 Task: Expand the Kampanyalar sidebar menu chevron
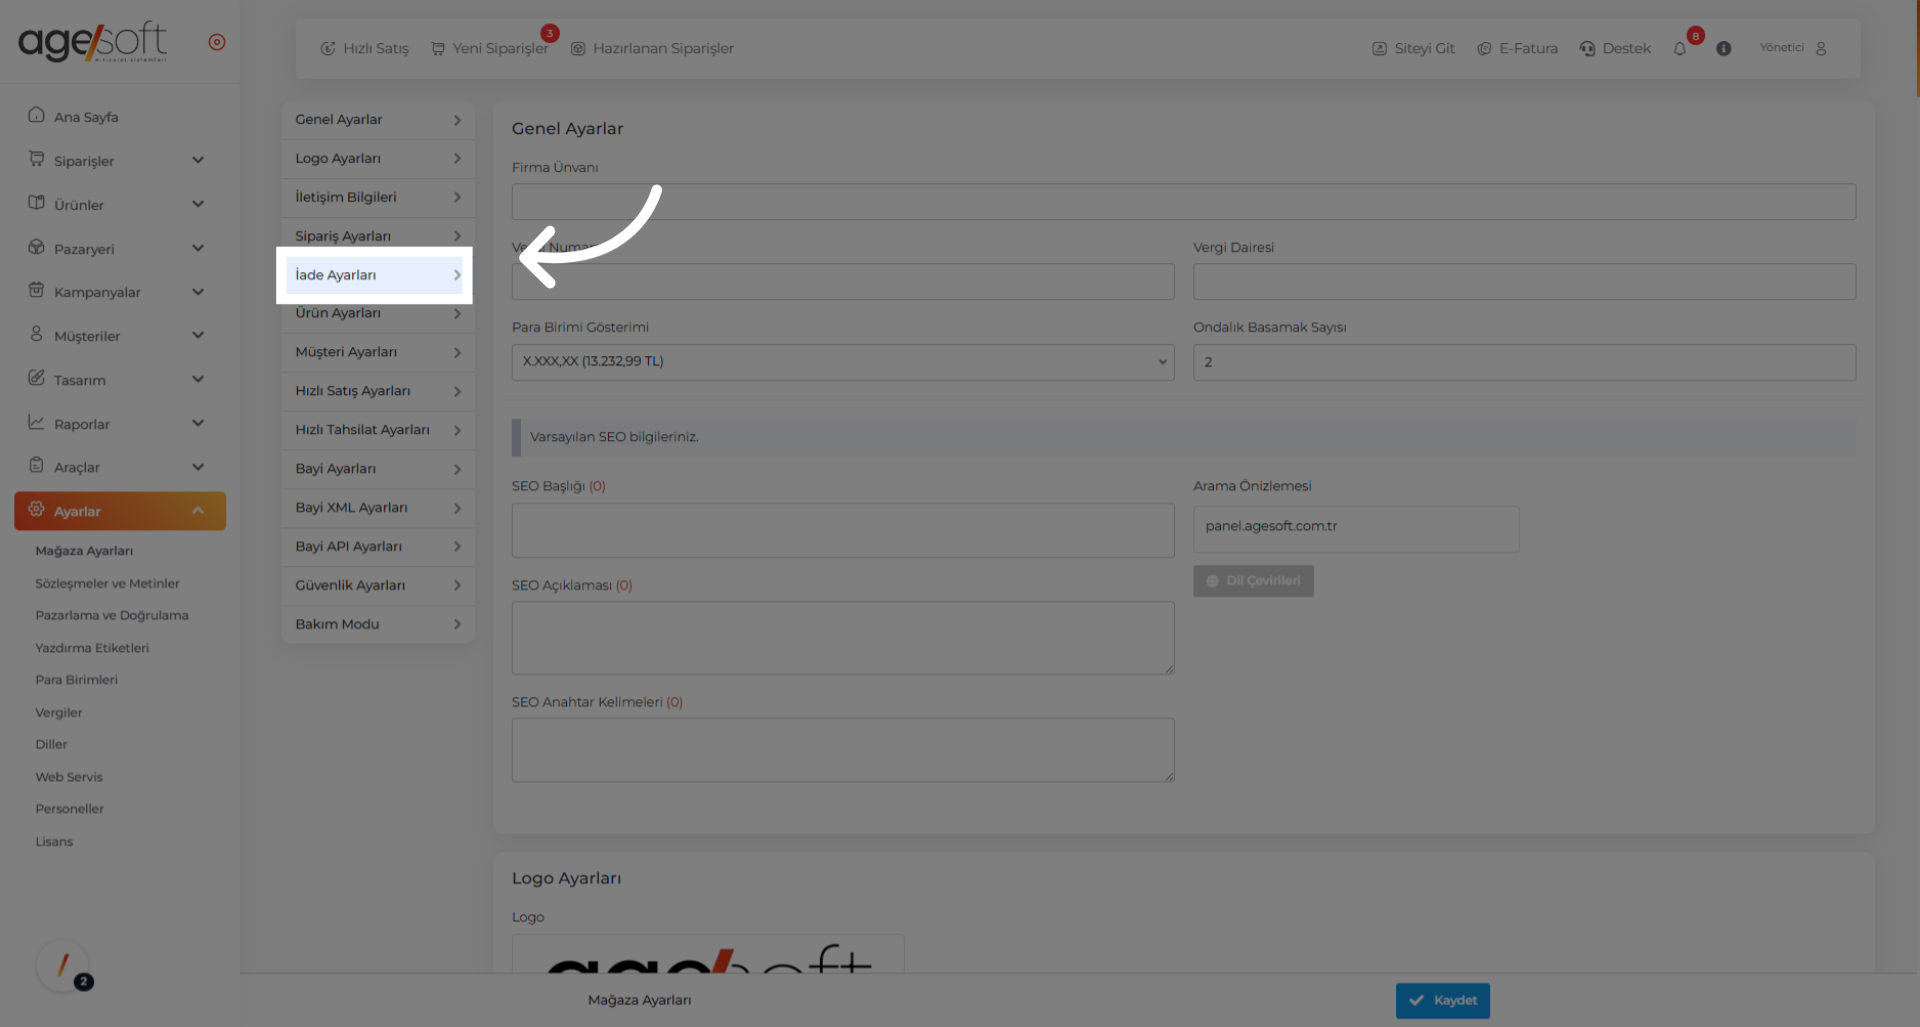(198, 292)
